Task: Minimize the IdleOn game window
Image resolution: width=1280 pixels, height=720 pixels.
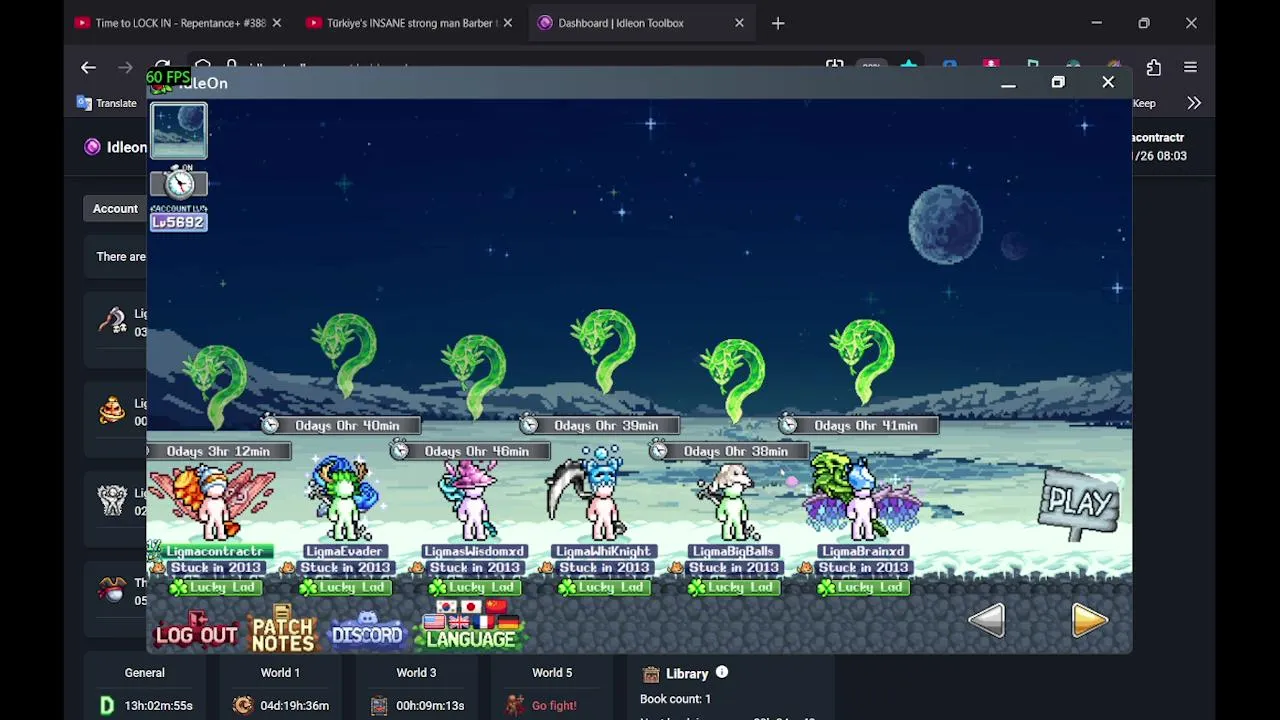Action: [x=1008, y=83]
